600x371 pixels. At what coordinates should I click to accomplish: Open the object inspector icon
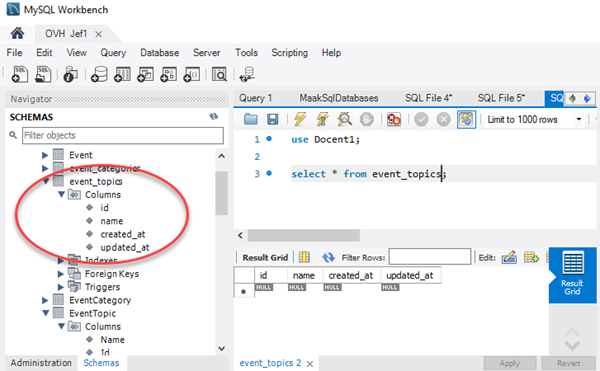point(70,74)
